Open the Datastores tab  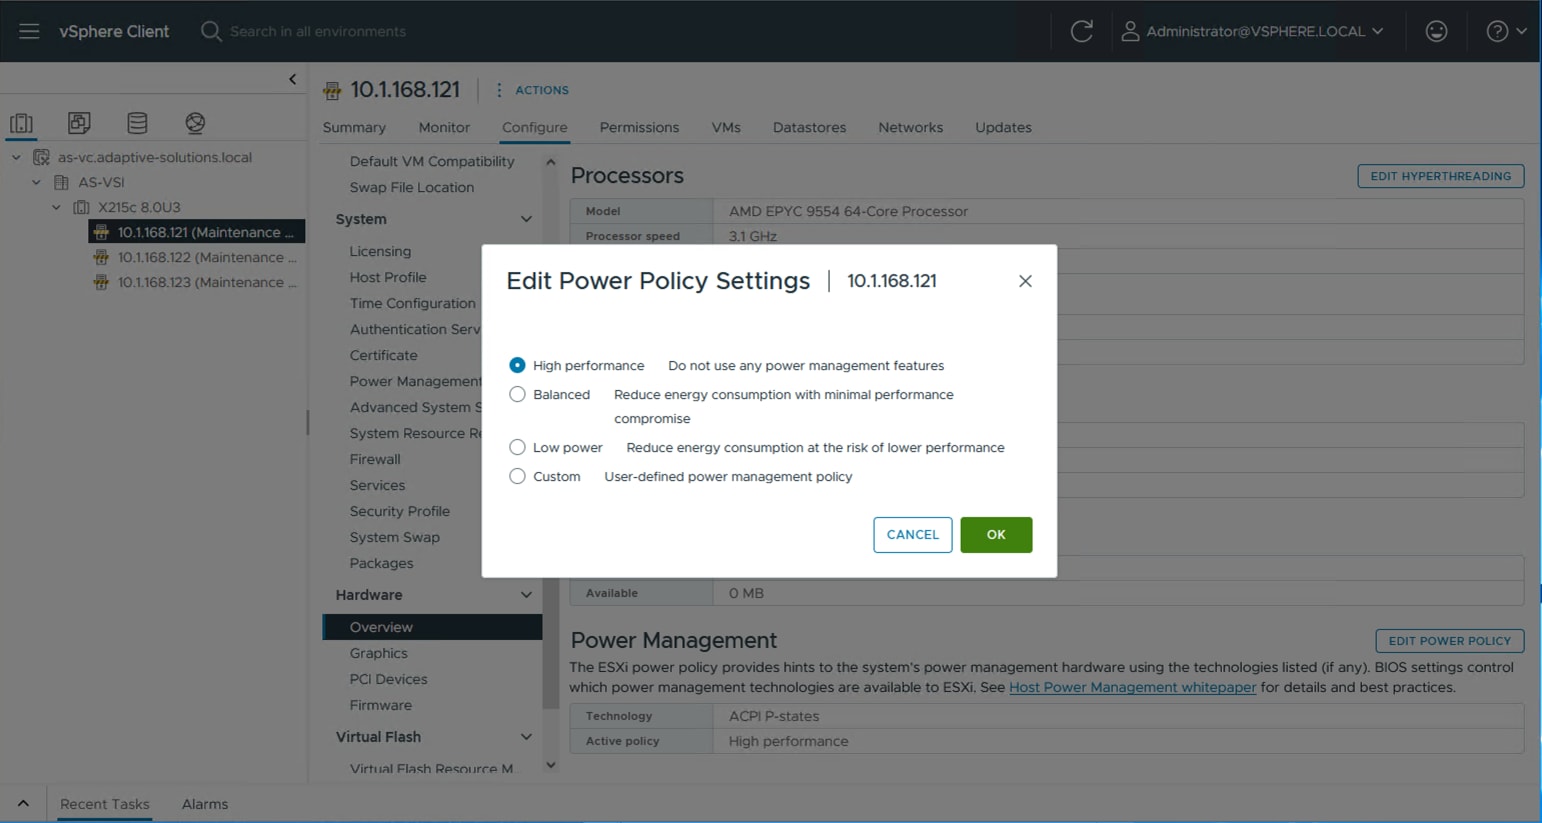(809, 128)
